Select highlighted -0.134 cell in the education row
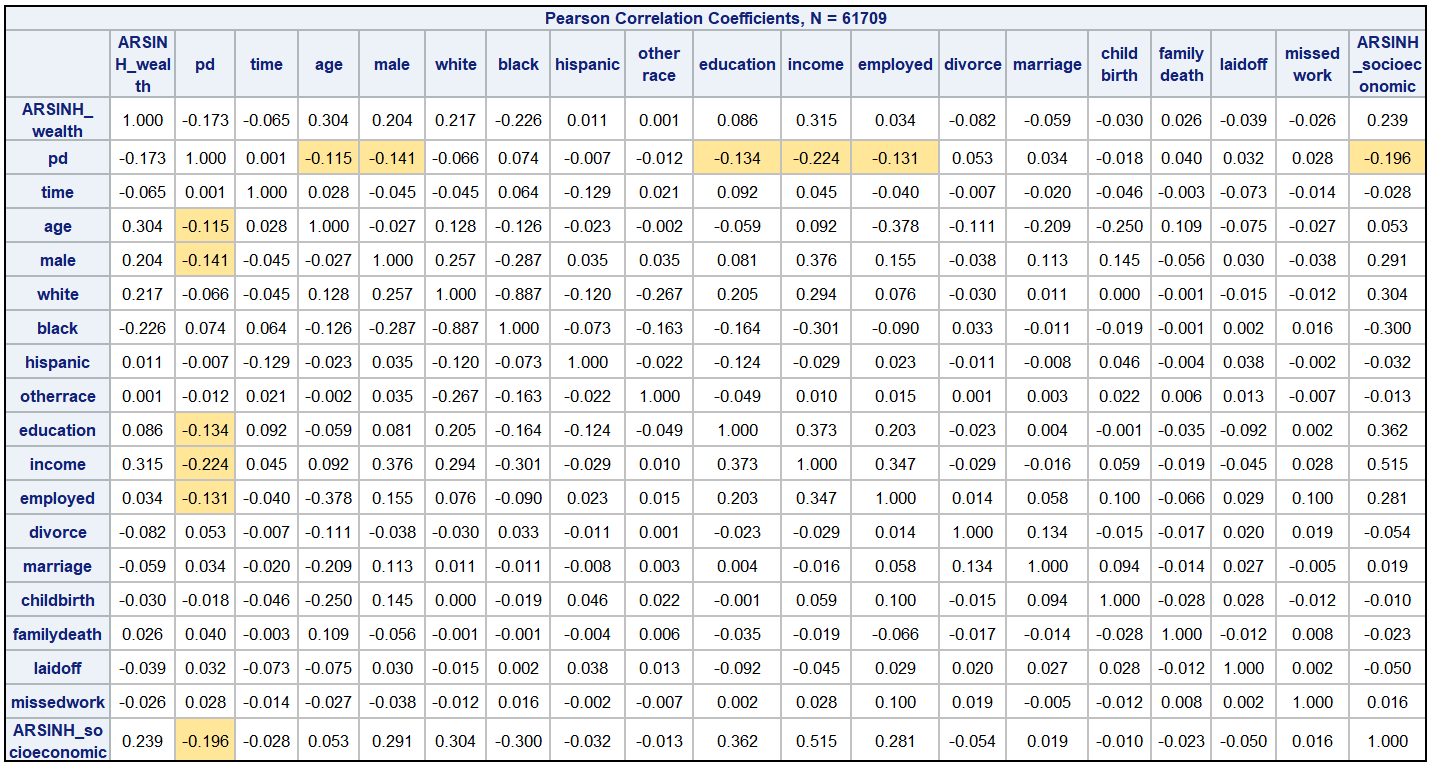The image size is (1431, 766). 205,430
